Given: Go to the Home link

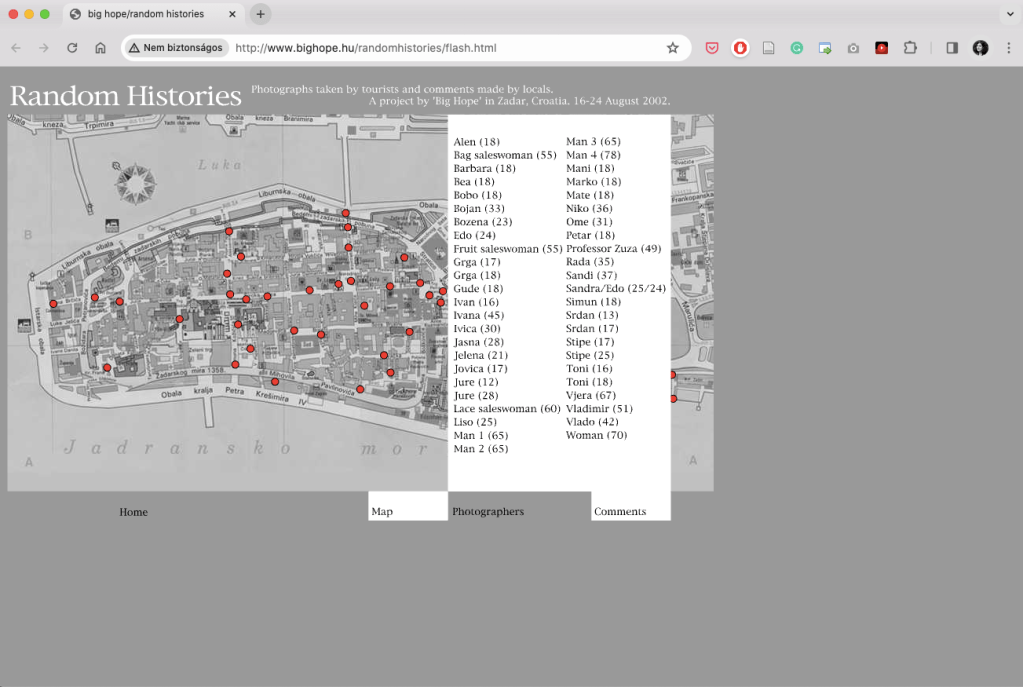Looking at the screenshot, I should pyautogui.click(x=133, y=512).
